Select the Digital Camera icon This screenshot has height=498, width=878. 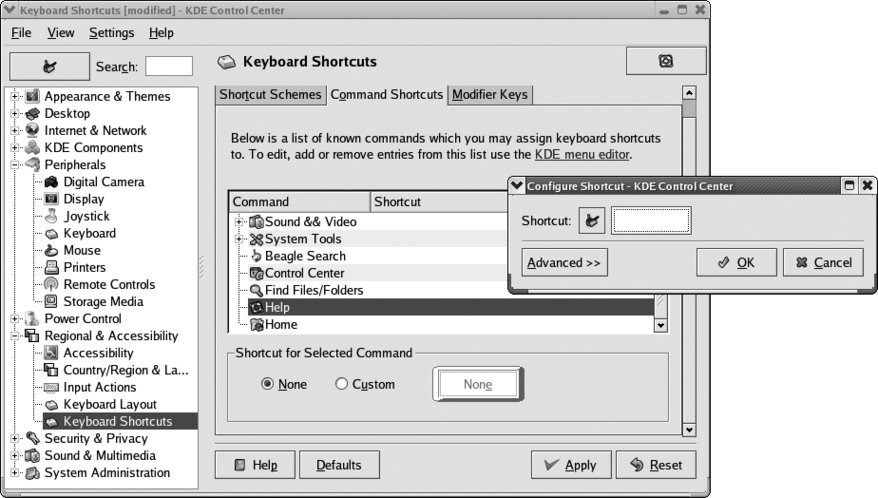(x=52, y=181)
